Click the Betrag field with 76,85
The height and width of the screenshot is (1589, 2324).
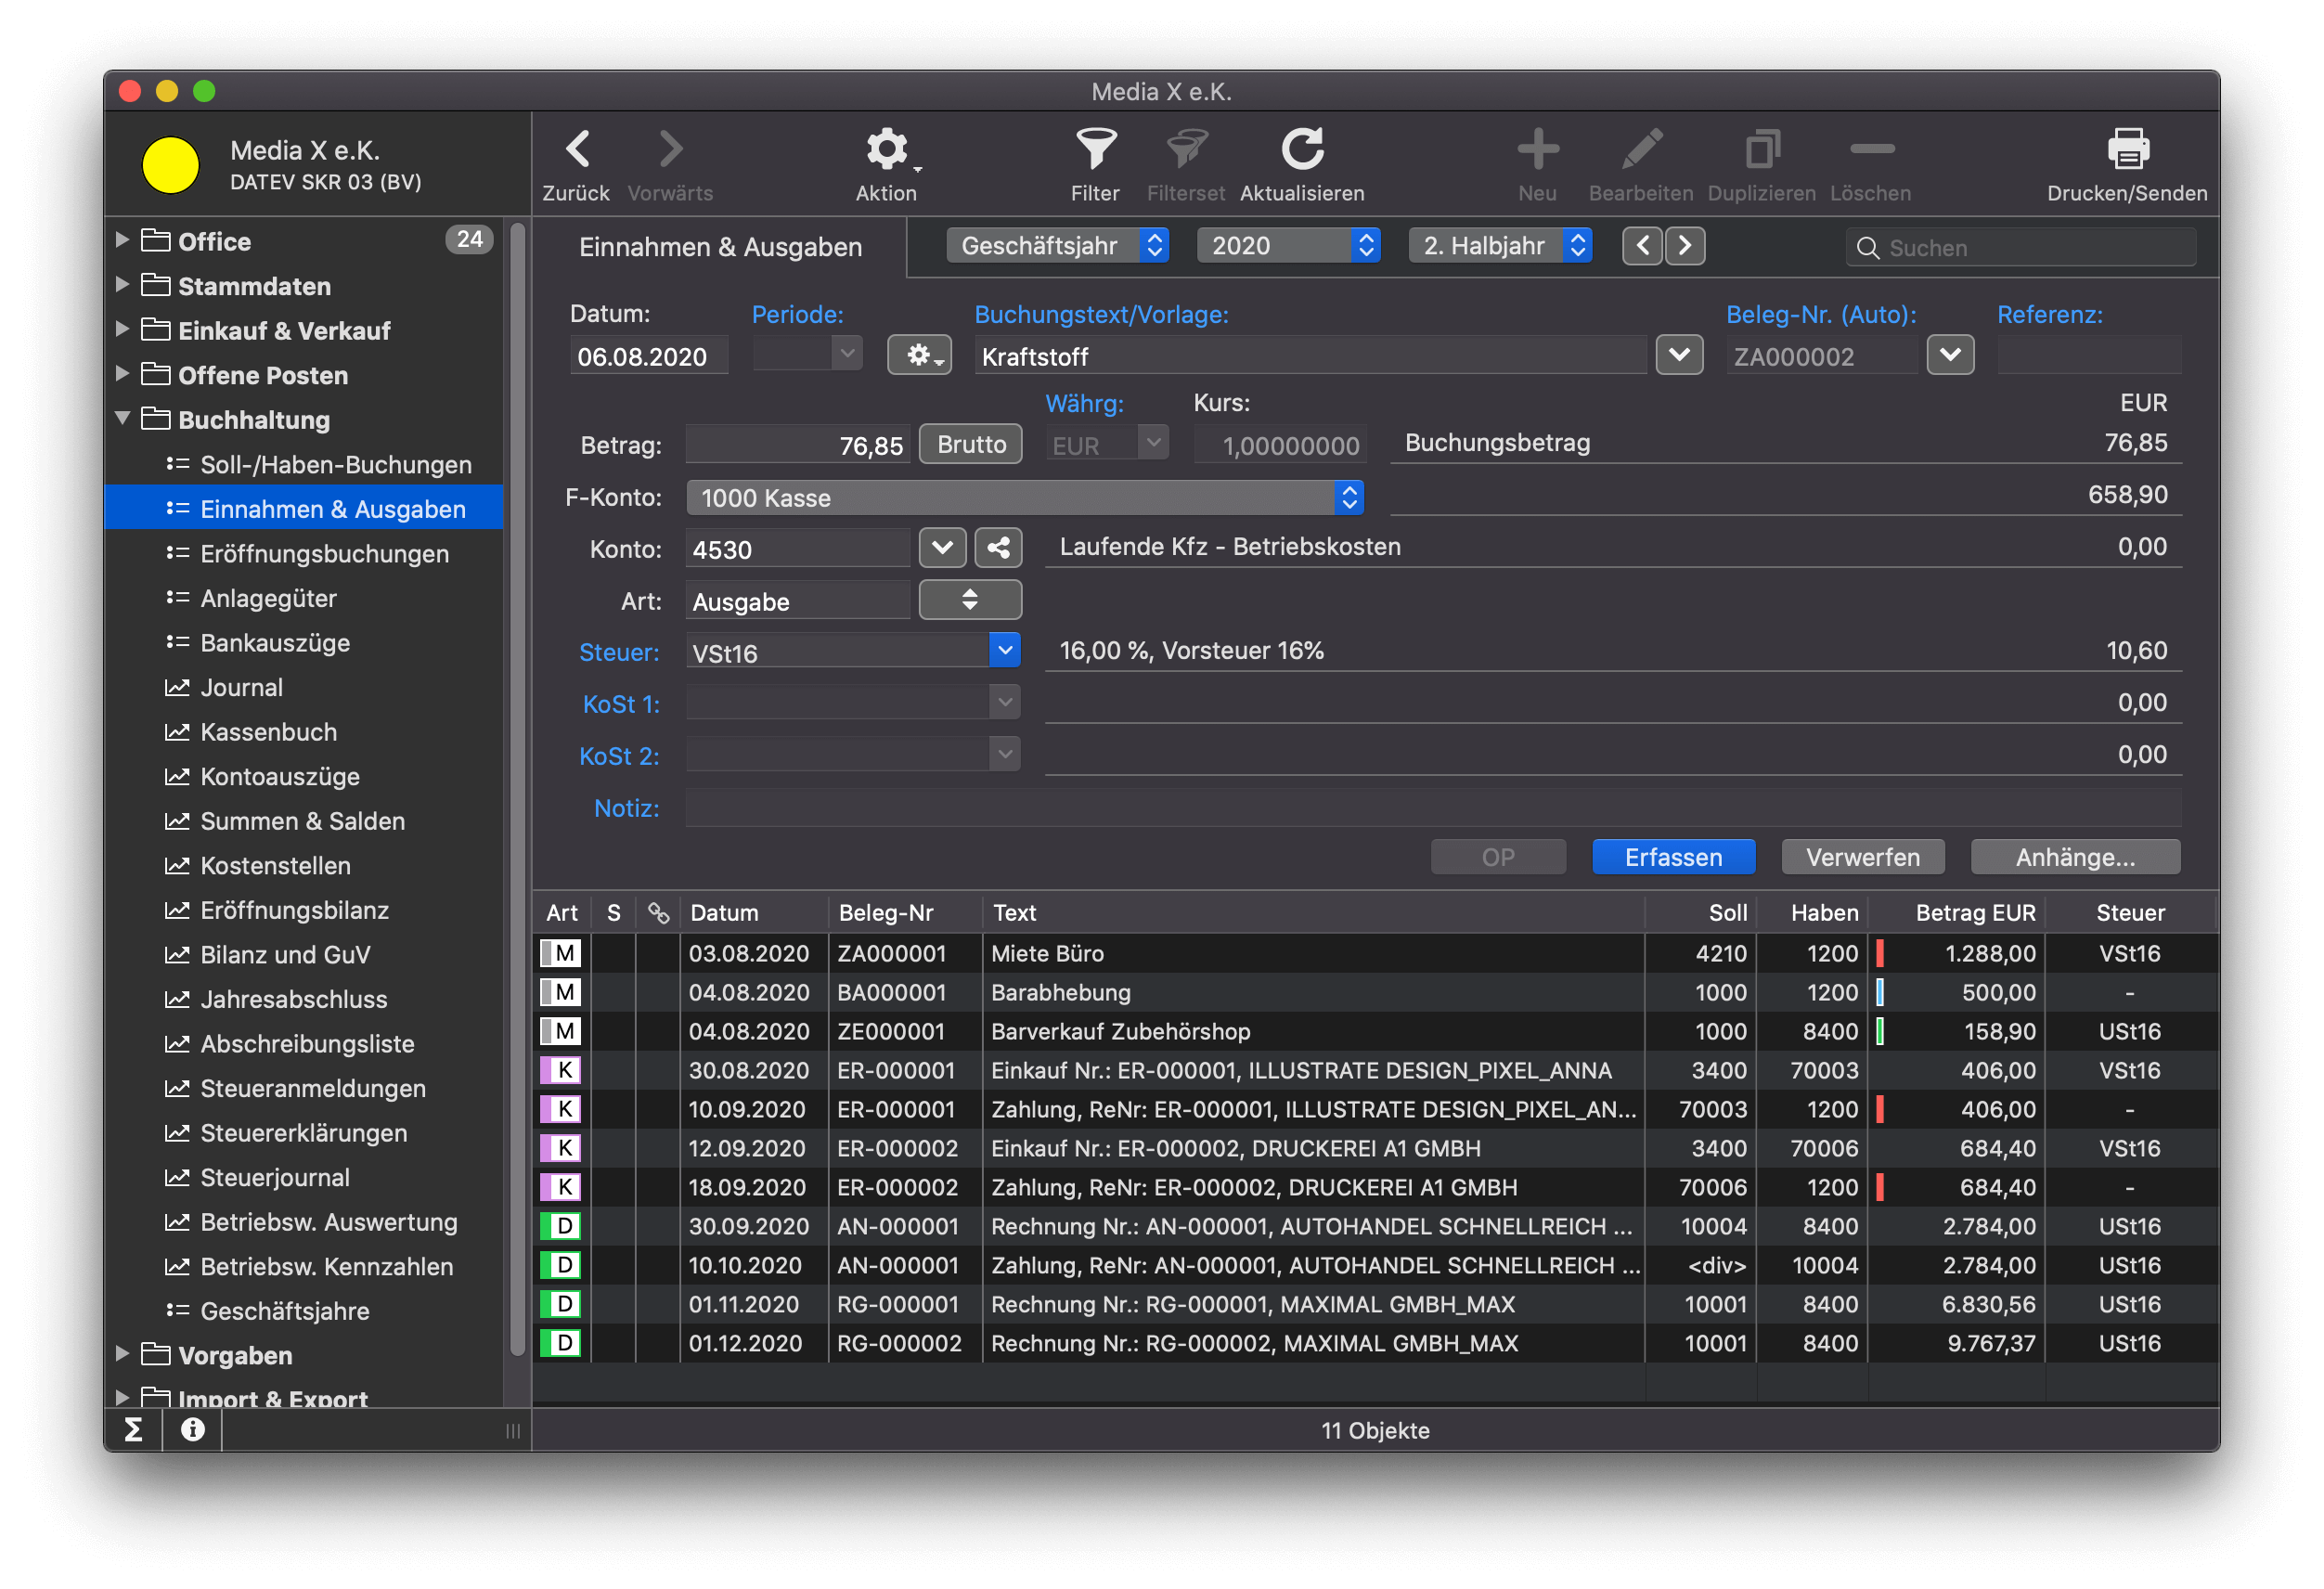[797, 445]
